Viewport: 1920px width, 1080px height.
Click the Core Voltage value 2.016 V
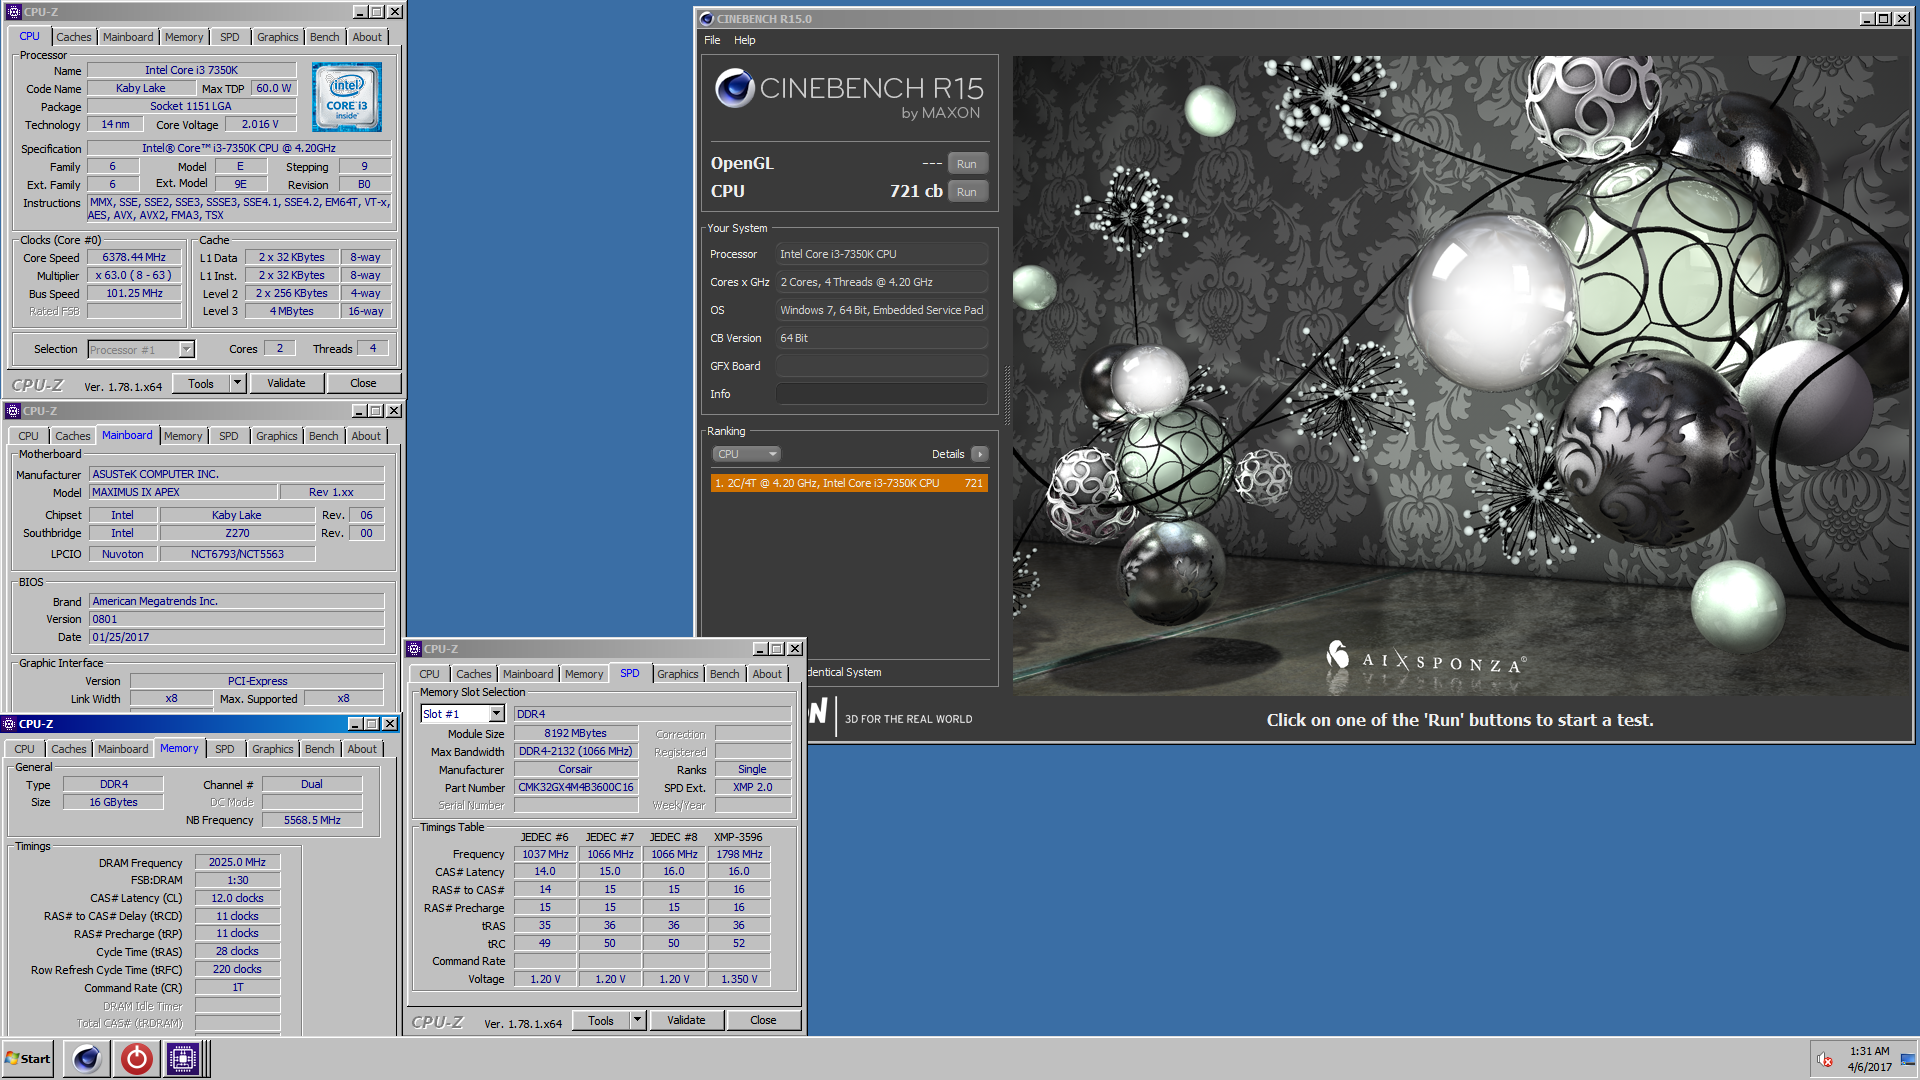pyautogui.click(x=259, y=124)
